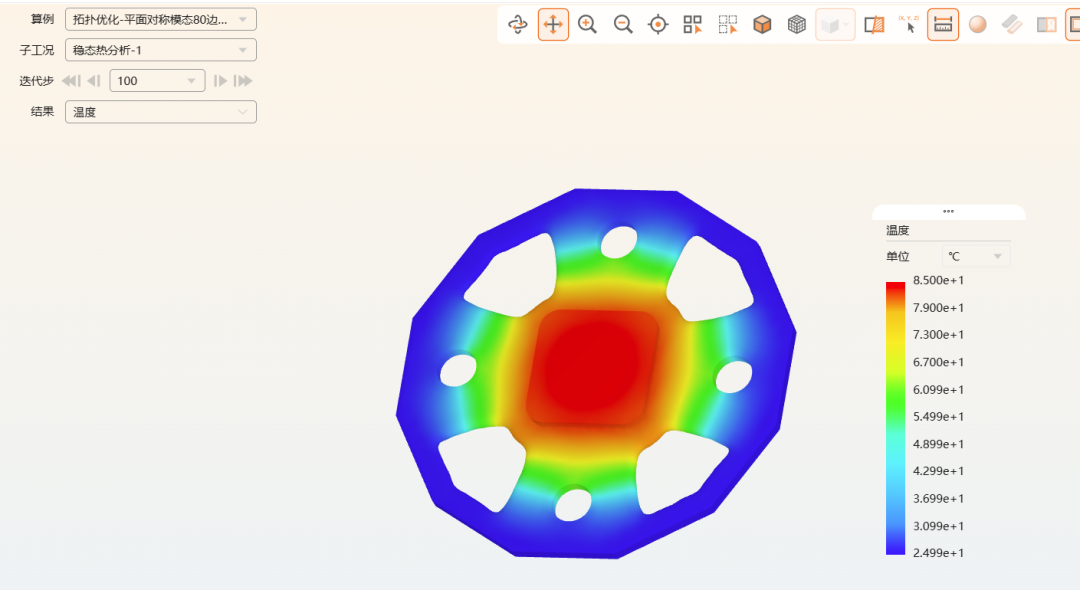Switch to wireframe mesh cube display

pos(797,25)
